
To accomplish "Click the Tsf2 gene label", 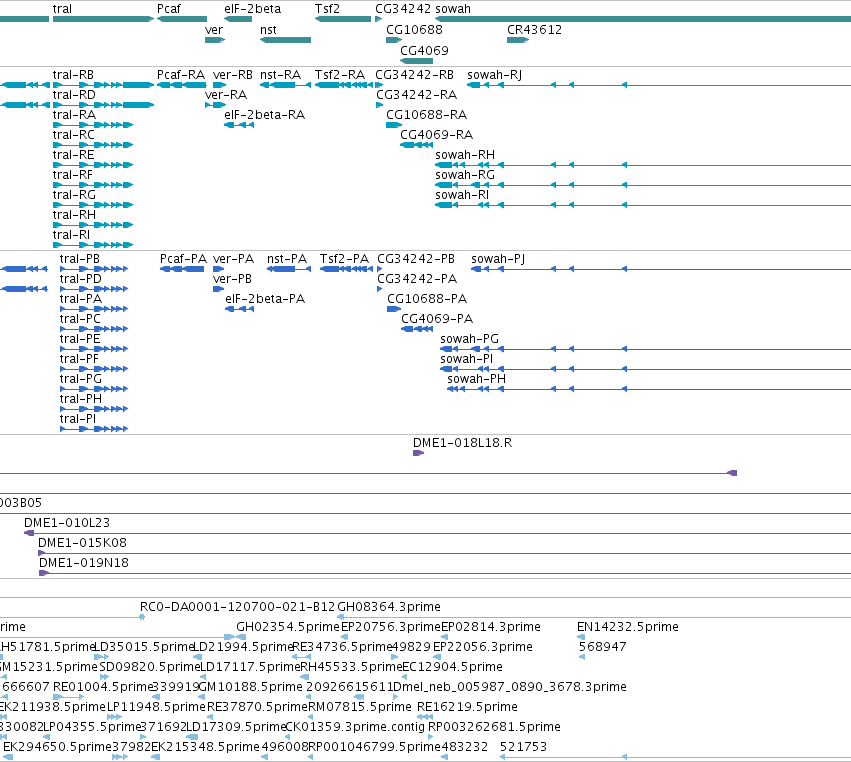I will click(327, 9).
